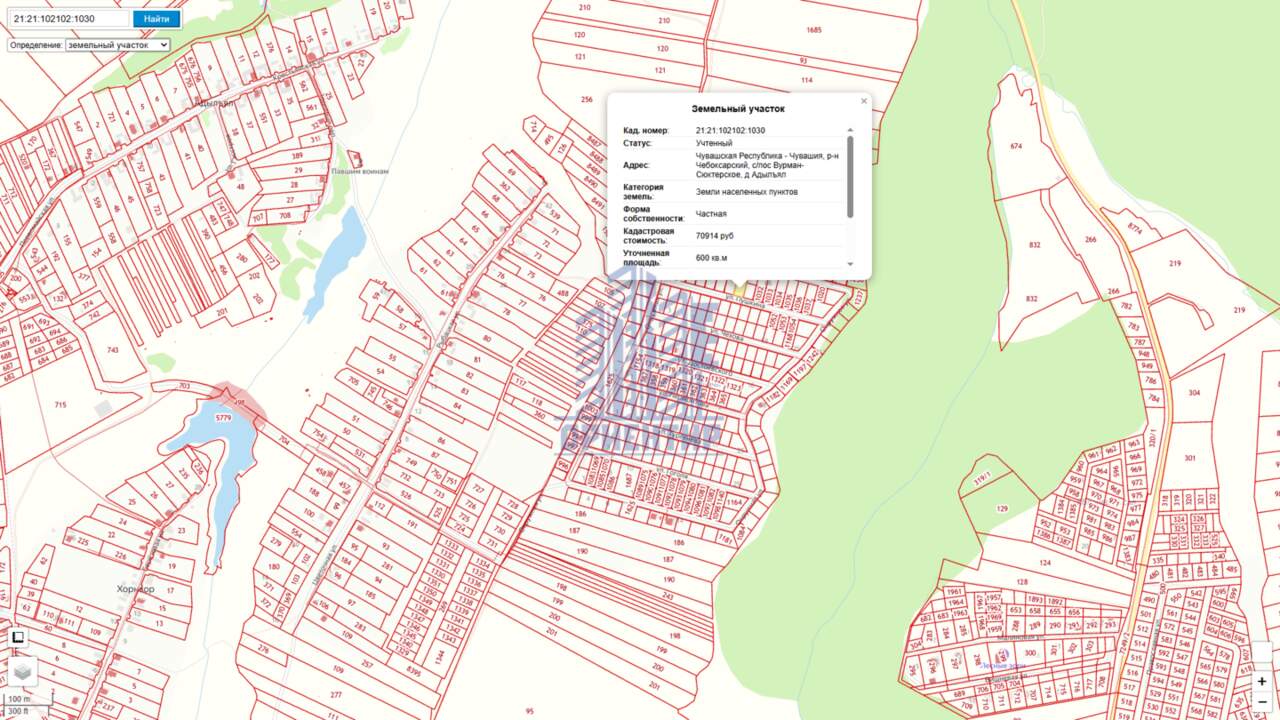
Task: Open the map layers stack icon
Action: [24, 670]
